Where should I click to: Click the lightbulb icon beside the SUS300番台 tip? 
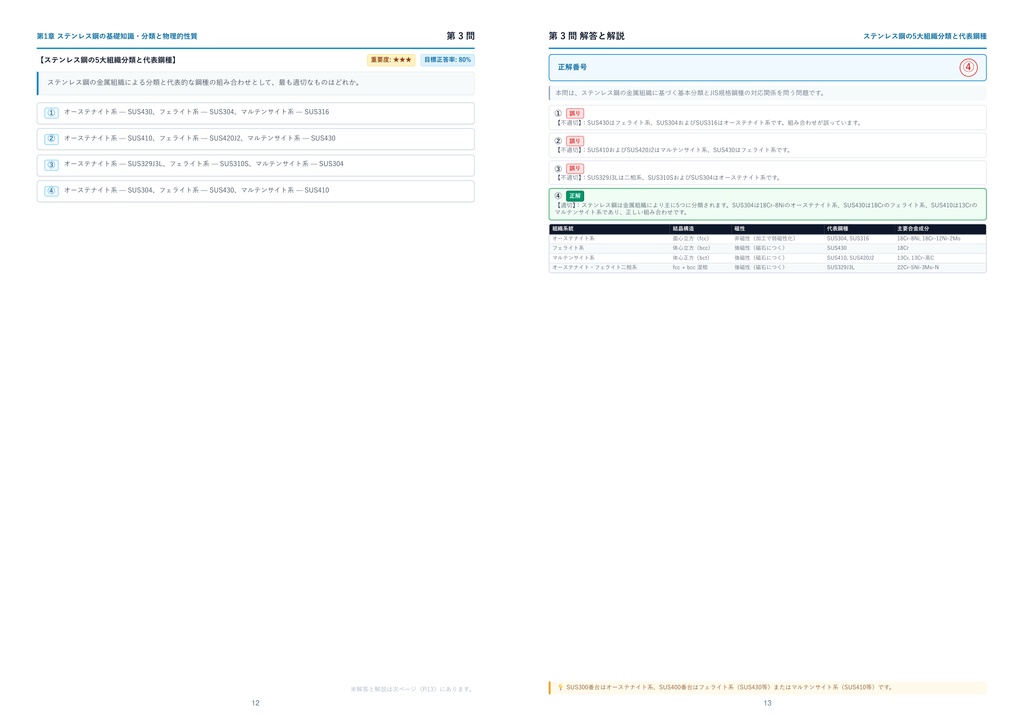click(560, 687)
